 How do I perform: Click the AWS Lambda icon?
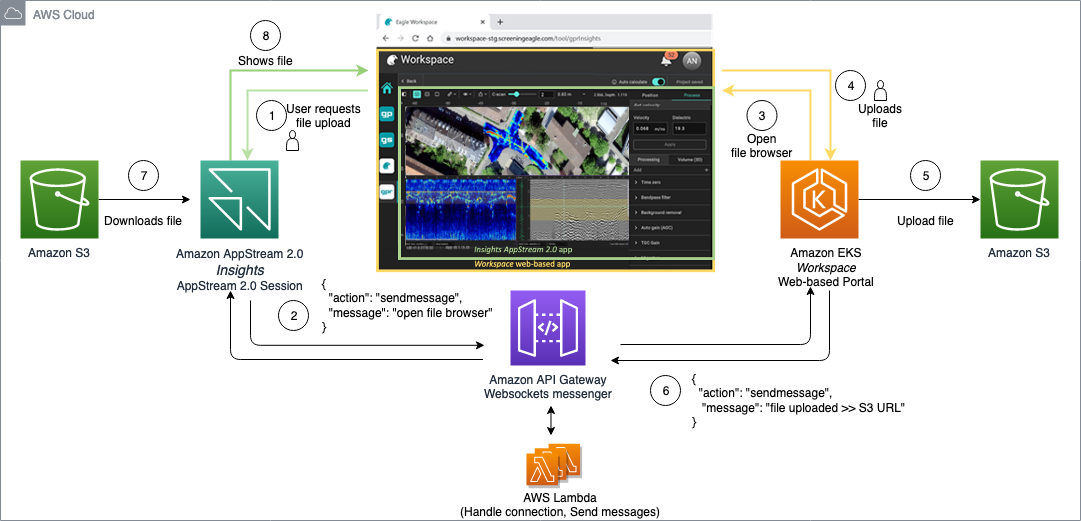[552, 464]
